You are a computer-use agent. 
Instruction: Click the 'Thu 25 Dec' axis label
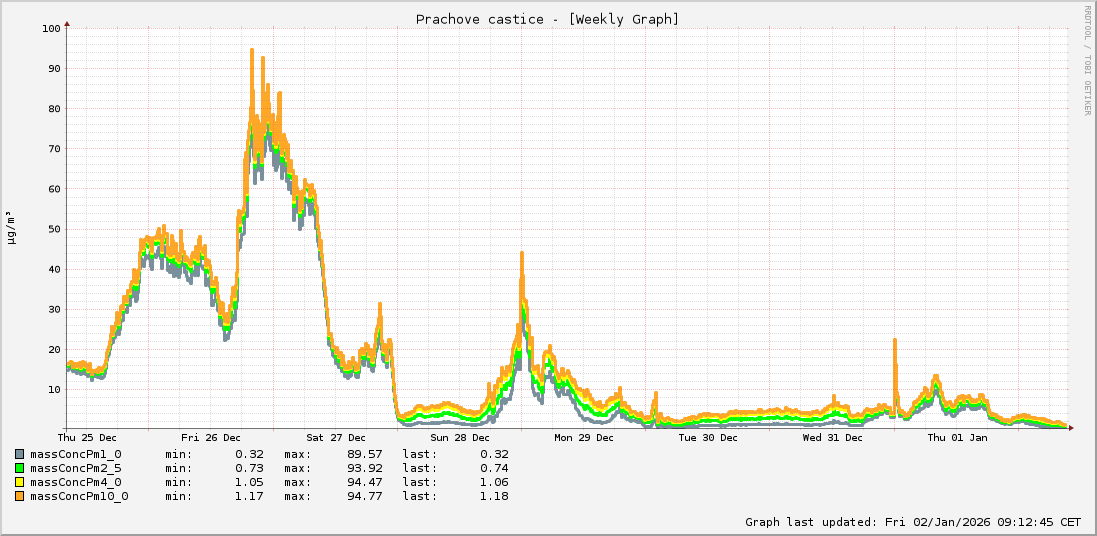pyautogui.click(x=87, y=438)
